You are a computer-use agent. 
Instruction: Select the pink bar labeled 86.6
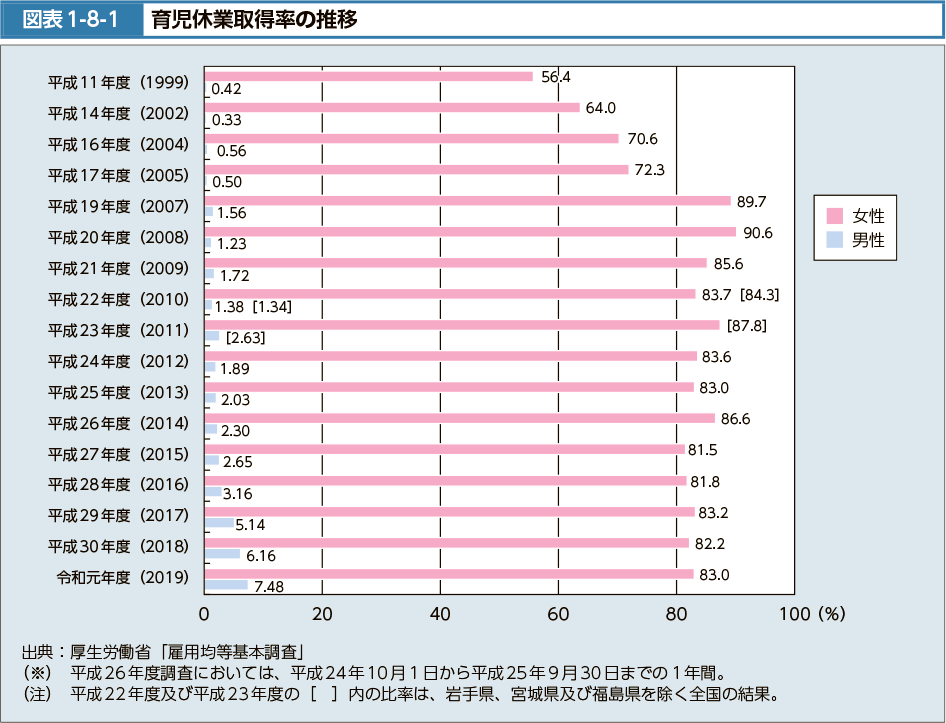point(459,418)
